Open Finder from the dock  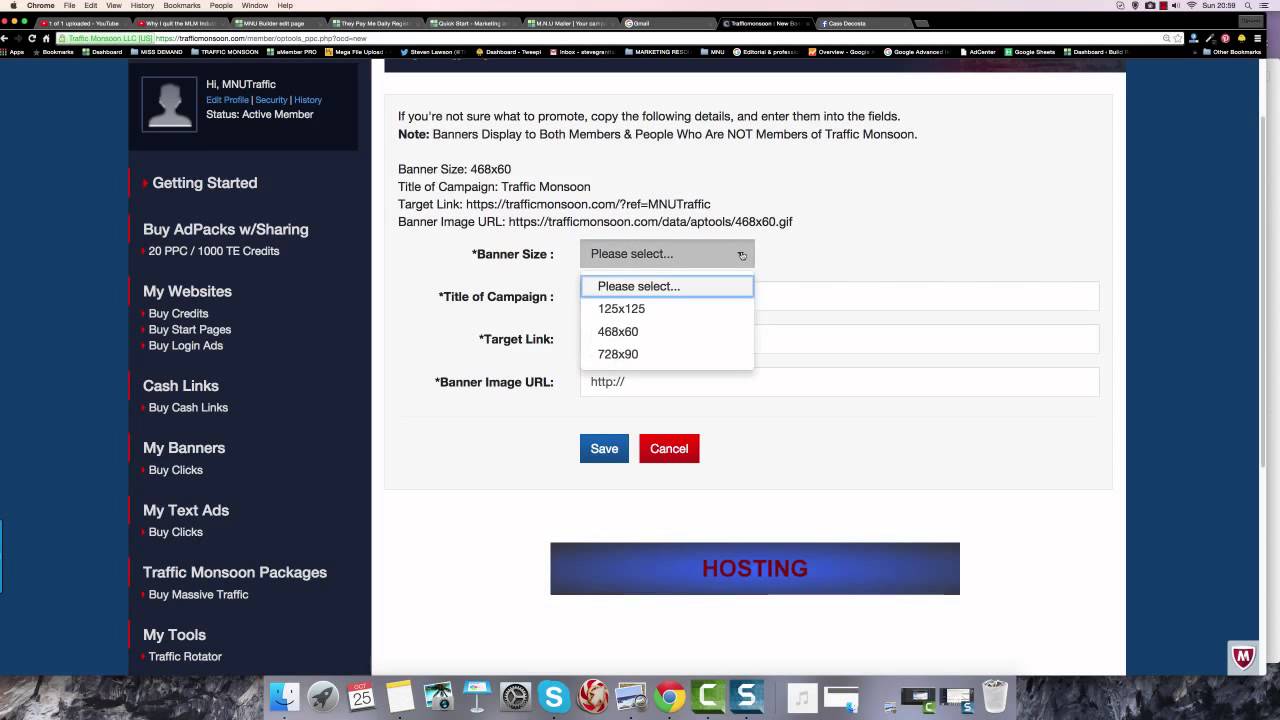285,696
